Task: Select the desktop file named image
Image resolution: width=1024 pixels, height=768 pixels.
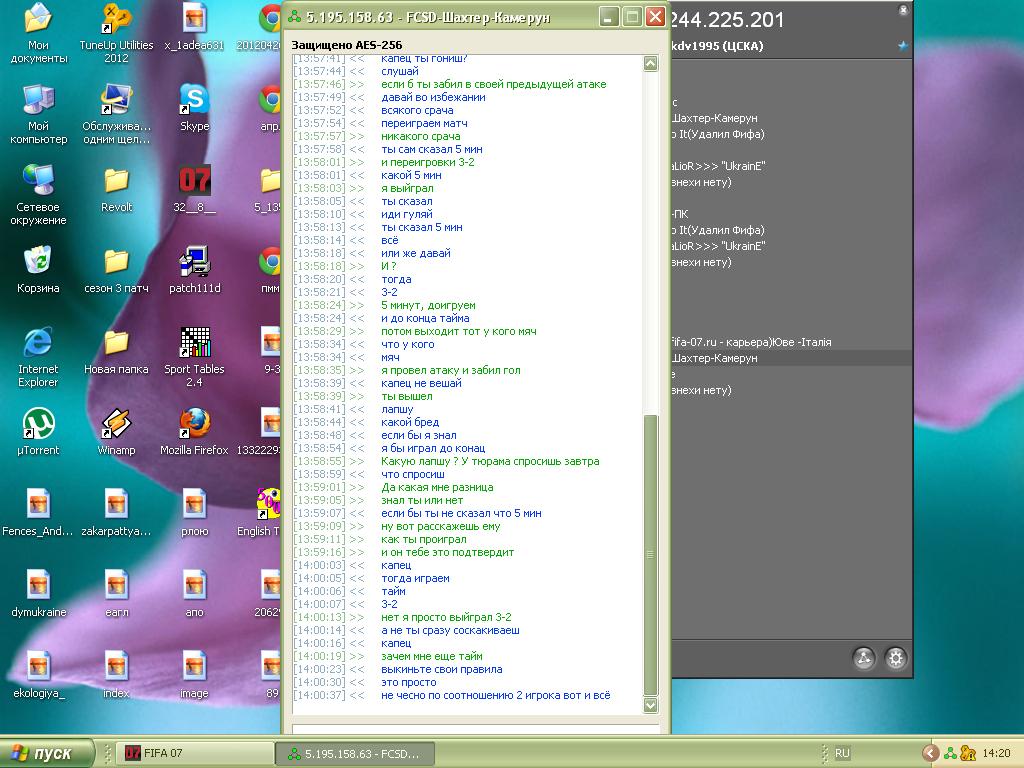Action: [195, 675]
